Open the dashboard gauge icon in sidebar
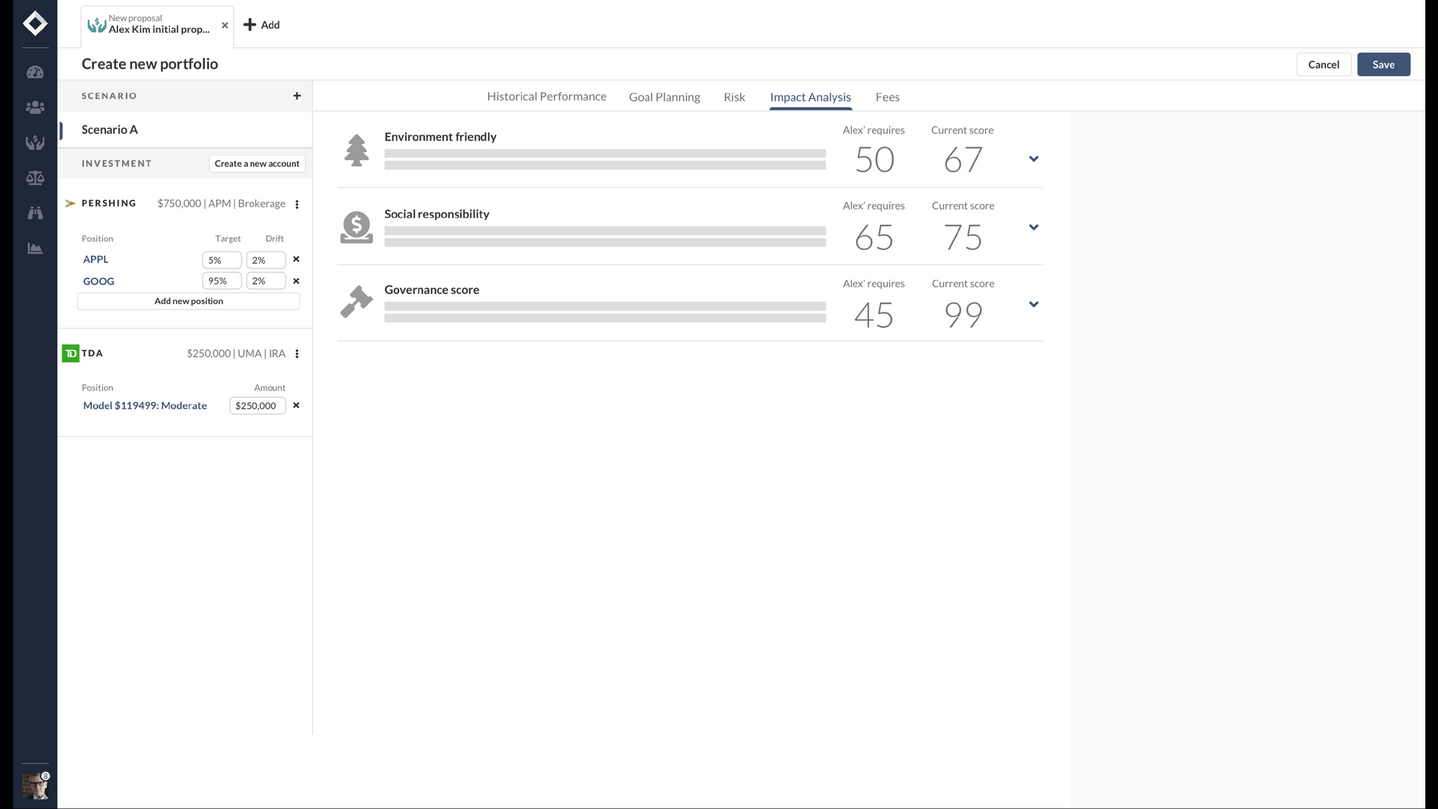The width and height of the screenshot is (1438, 809). (x=35, y=72)
